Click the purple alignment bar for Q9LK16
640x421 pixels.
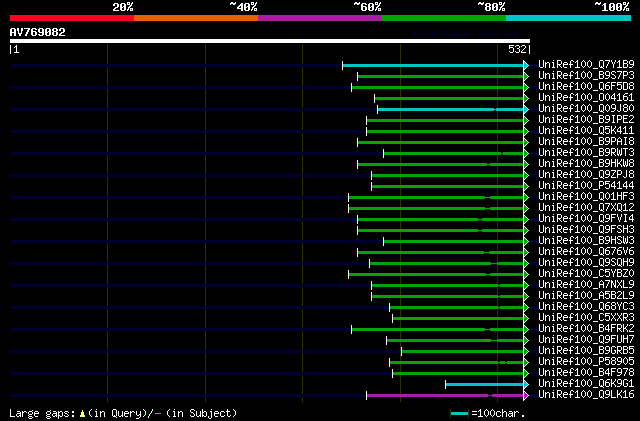[x=445, y=396]
